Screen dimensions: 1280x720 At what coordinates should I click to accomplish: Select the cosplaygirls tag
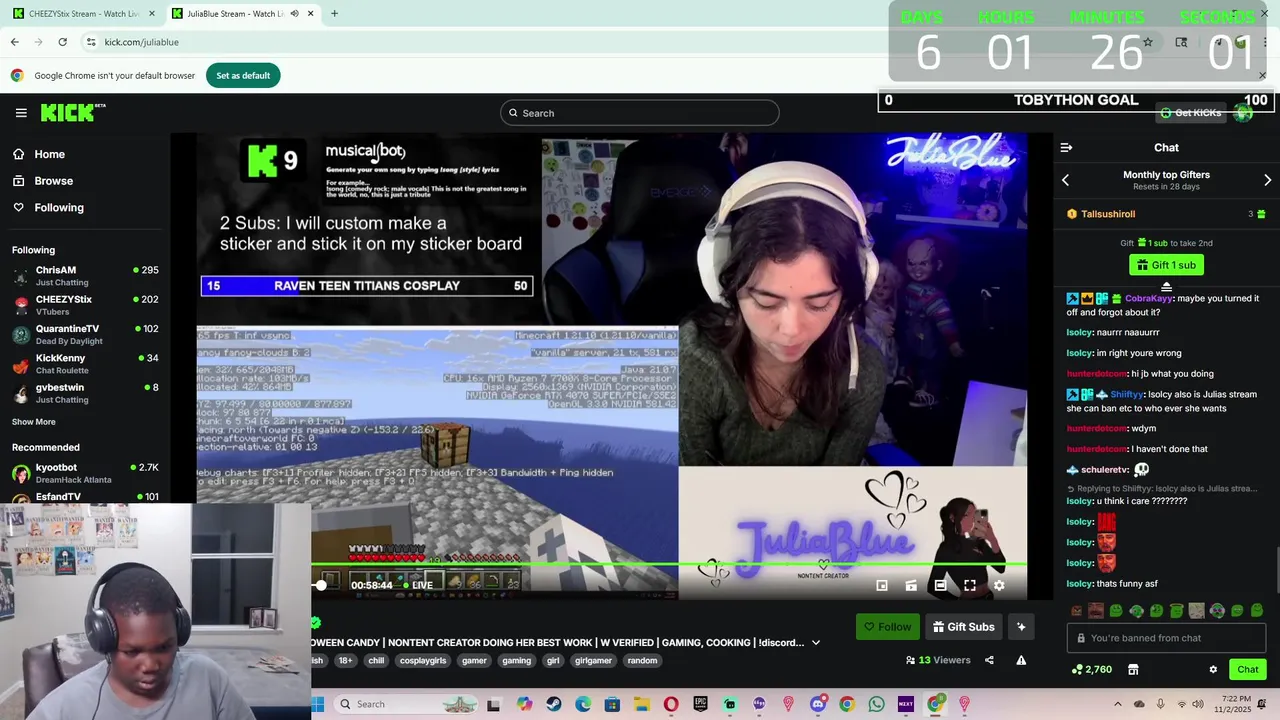pos(423,661)
